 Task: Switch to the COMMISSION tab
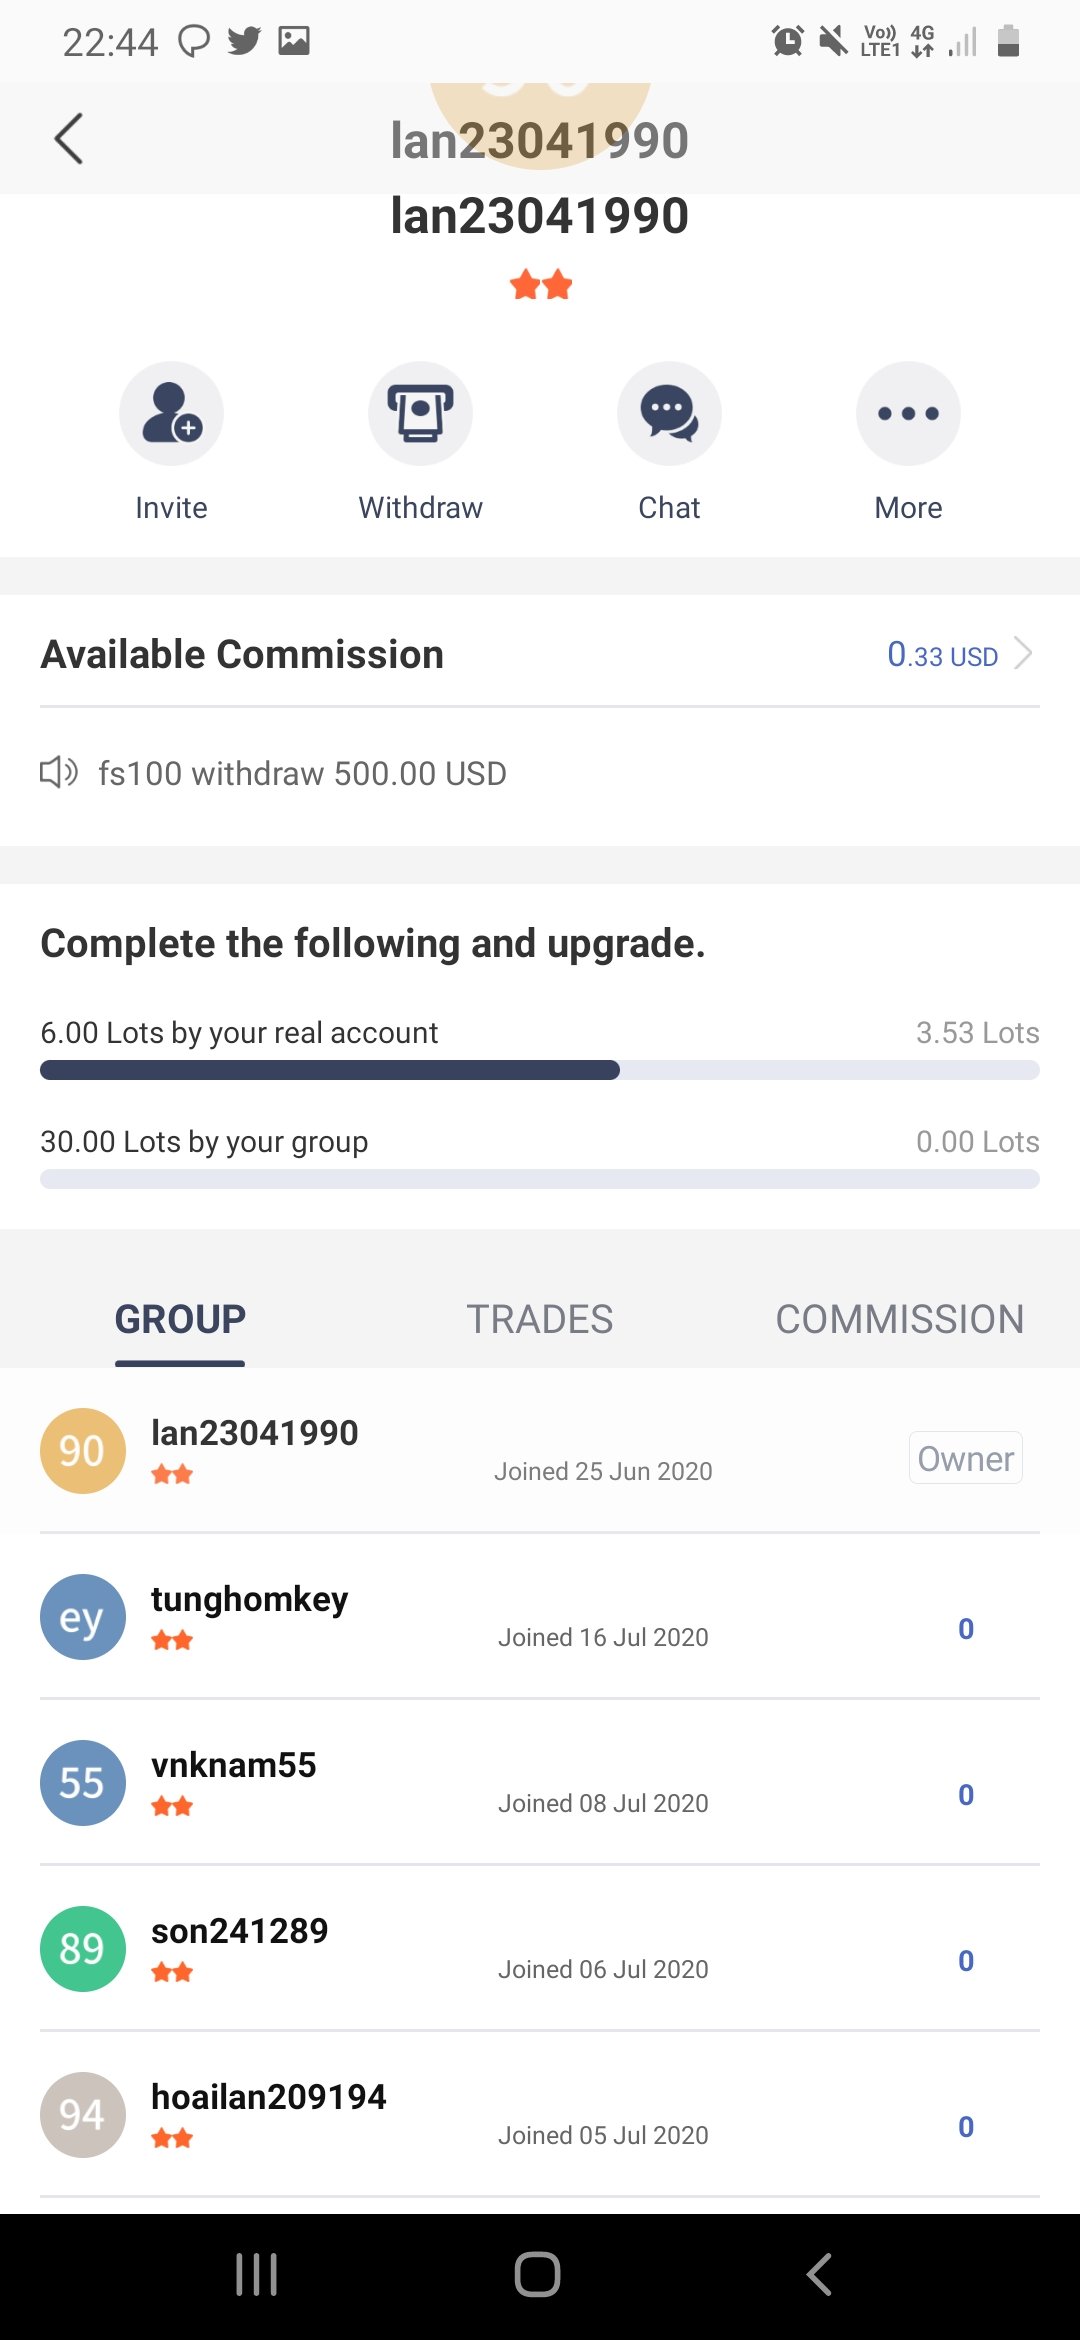[900, 1319]
